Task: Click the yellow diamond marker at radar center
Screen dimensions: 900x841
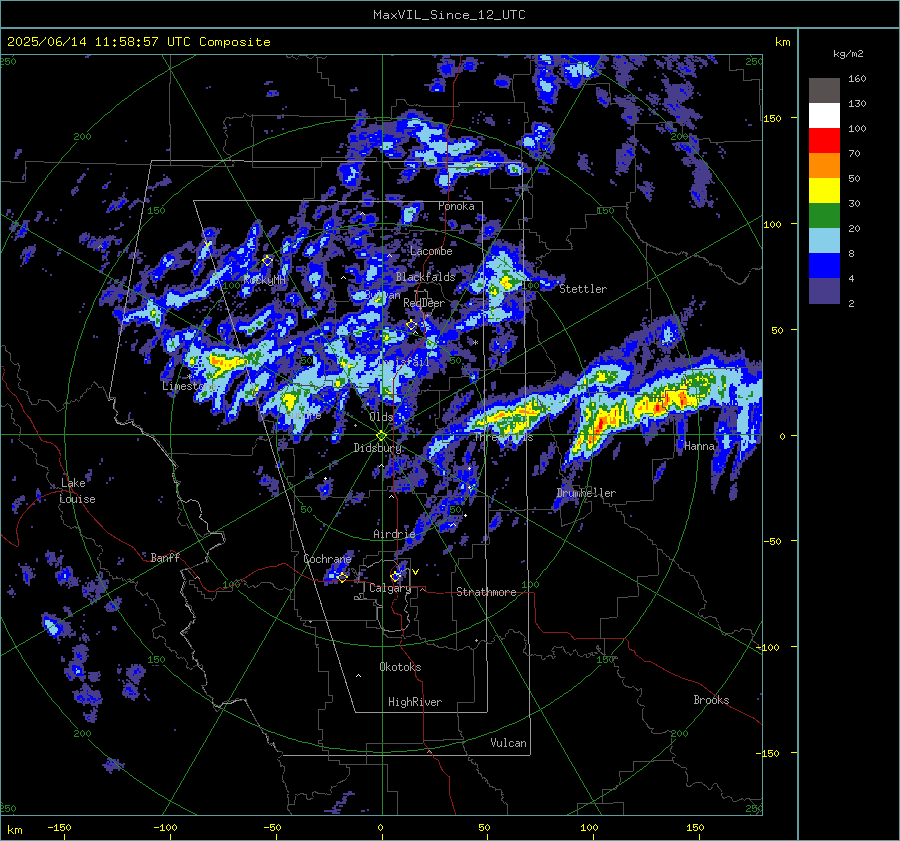Action: 381,436
